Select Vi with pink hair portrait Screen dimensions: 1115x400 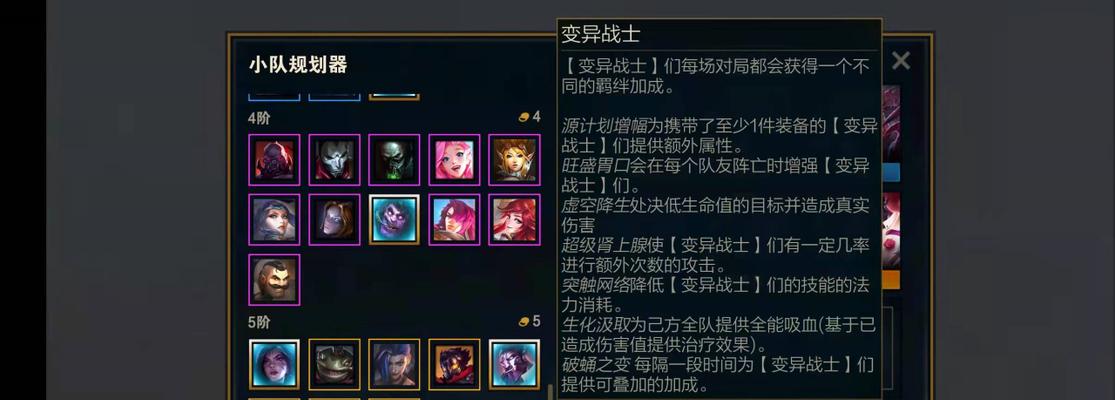pos(454,220)
